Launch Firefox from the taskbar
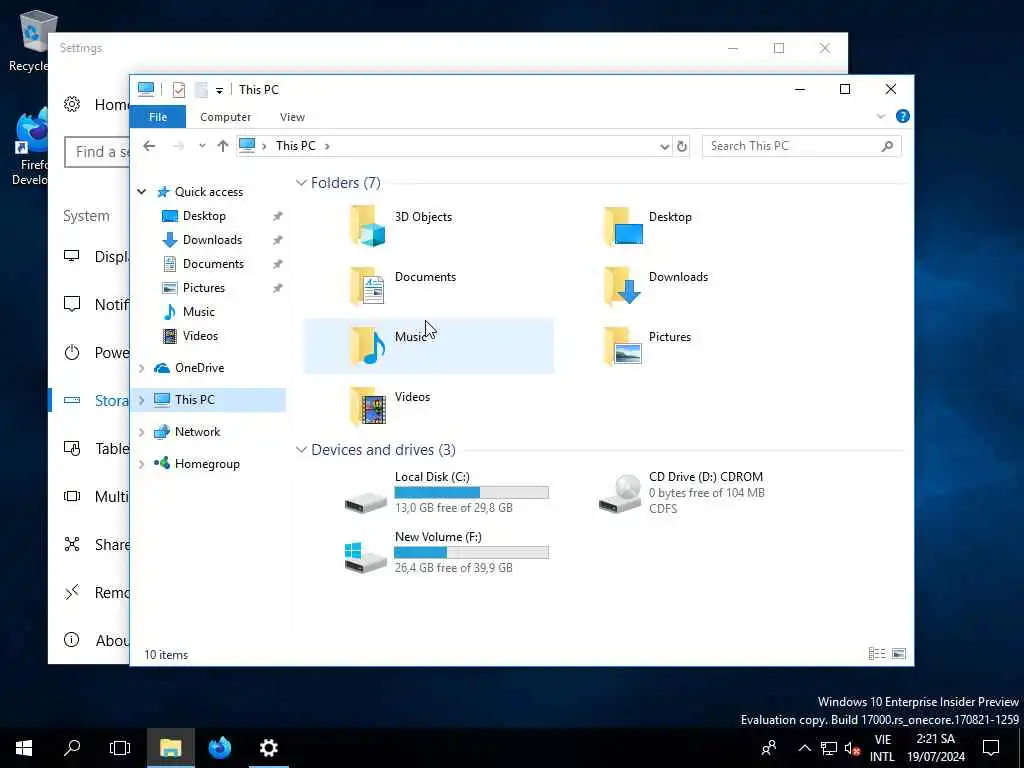 coord(219,748)
